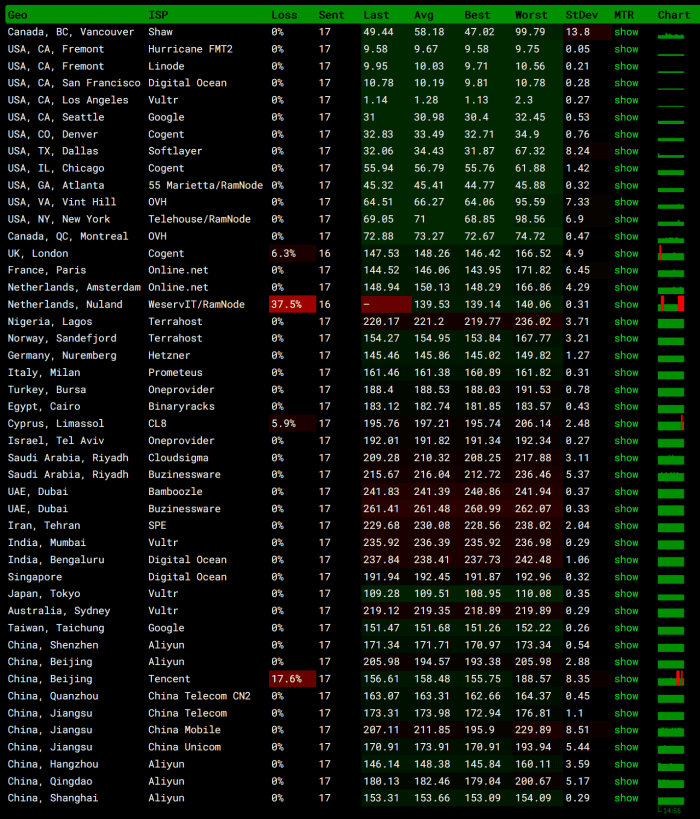The width and height of the screenshot is (700, 819).
Task: Open show link for Tokyo Vultr
Action: click(626, 594)
